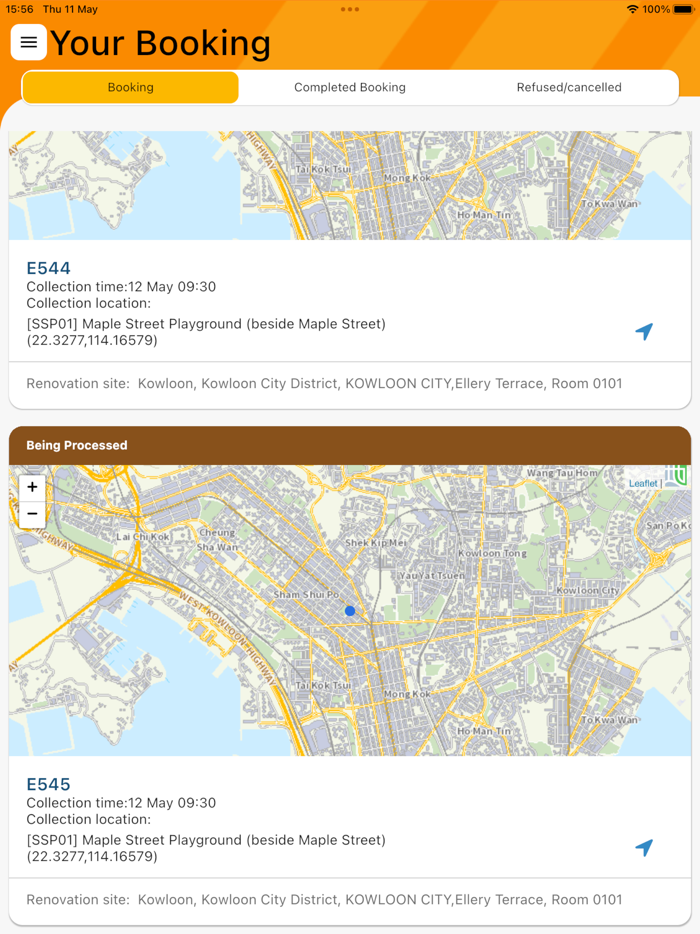Screen dimensions: 700x934
Task: Tap the navigation arrow for booking E545
Action: [x=644, y=847]
